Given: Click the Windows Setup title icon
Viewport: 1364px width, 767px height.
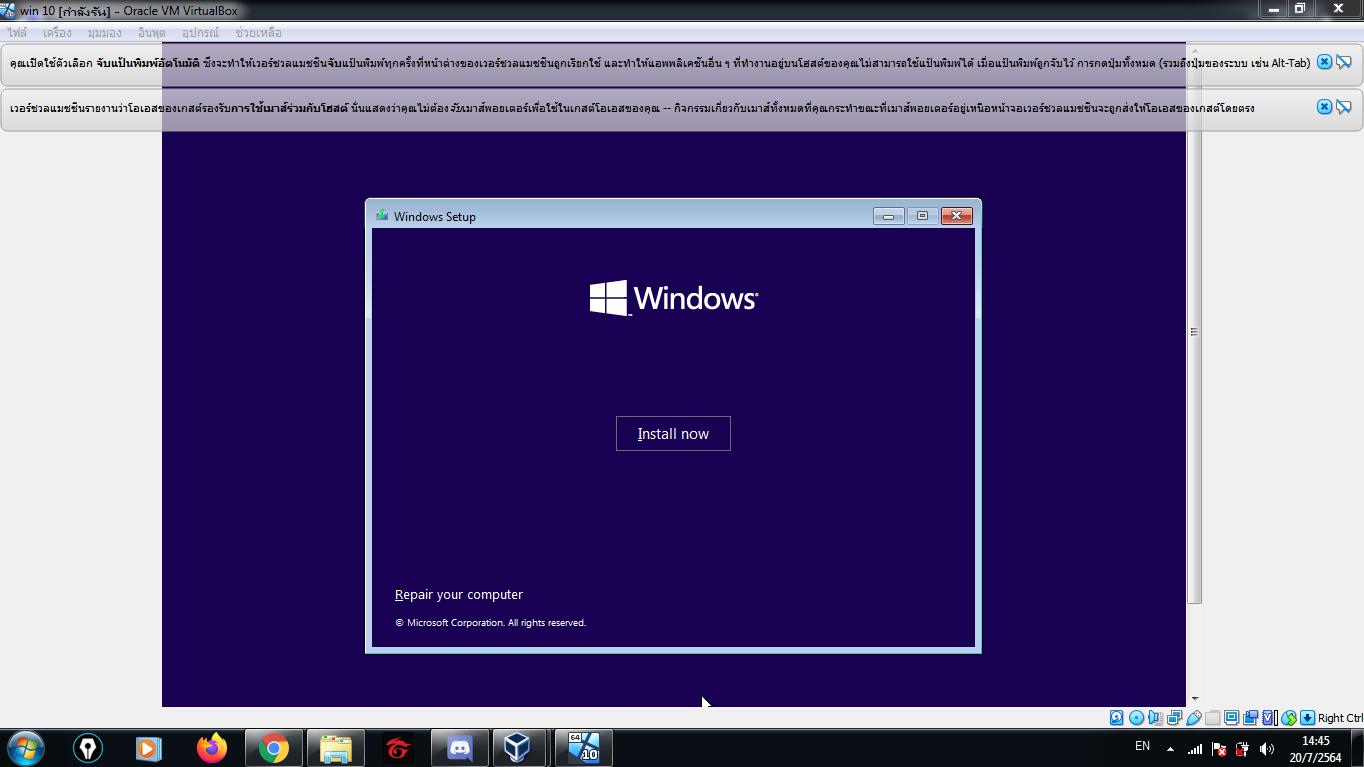Looking at the screenshot, I should 382,216.
